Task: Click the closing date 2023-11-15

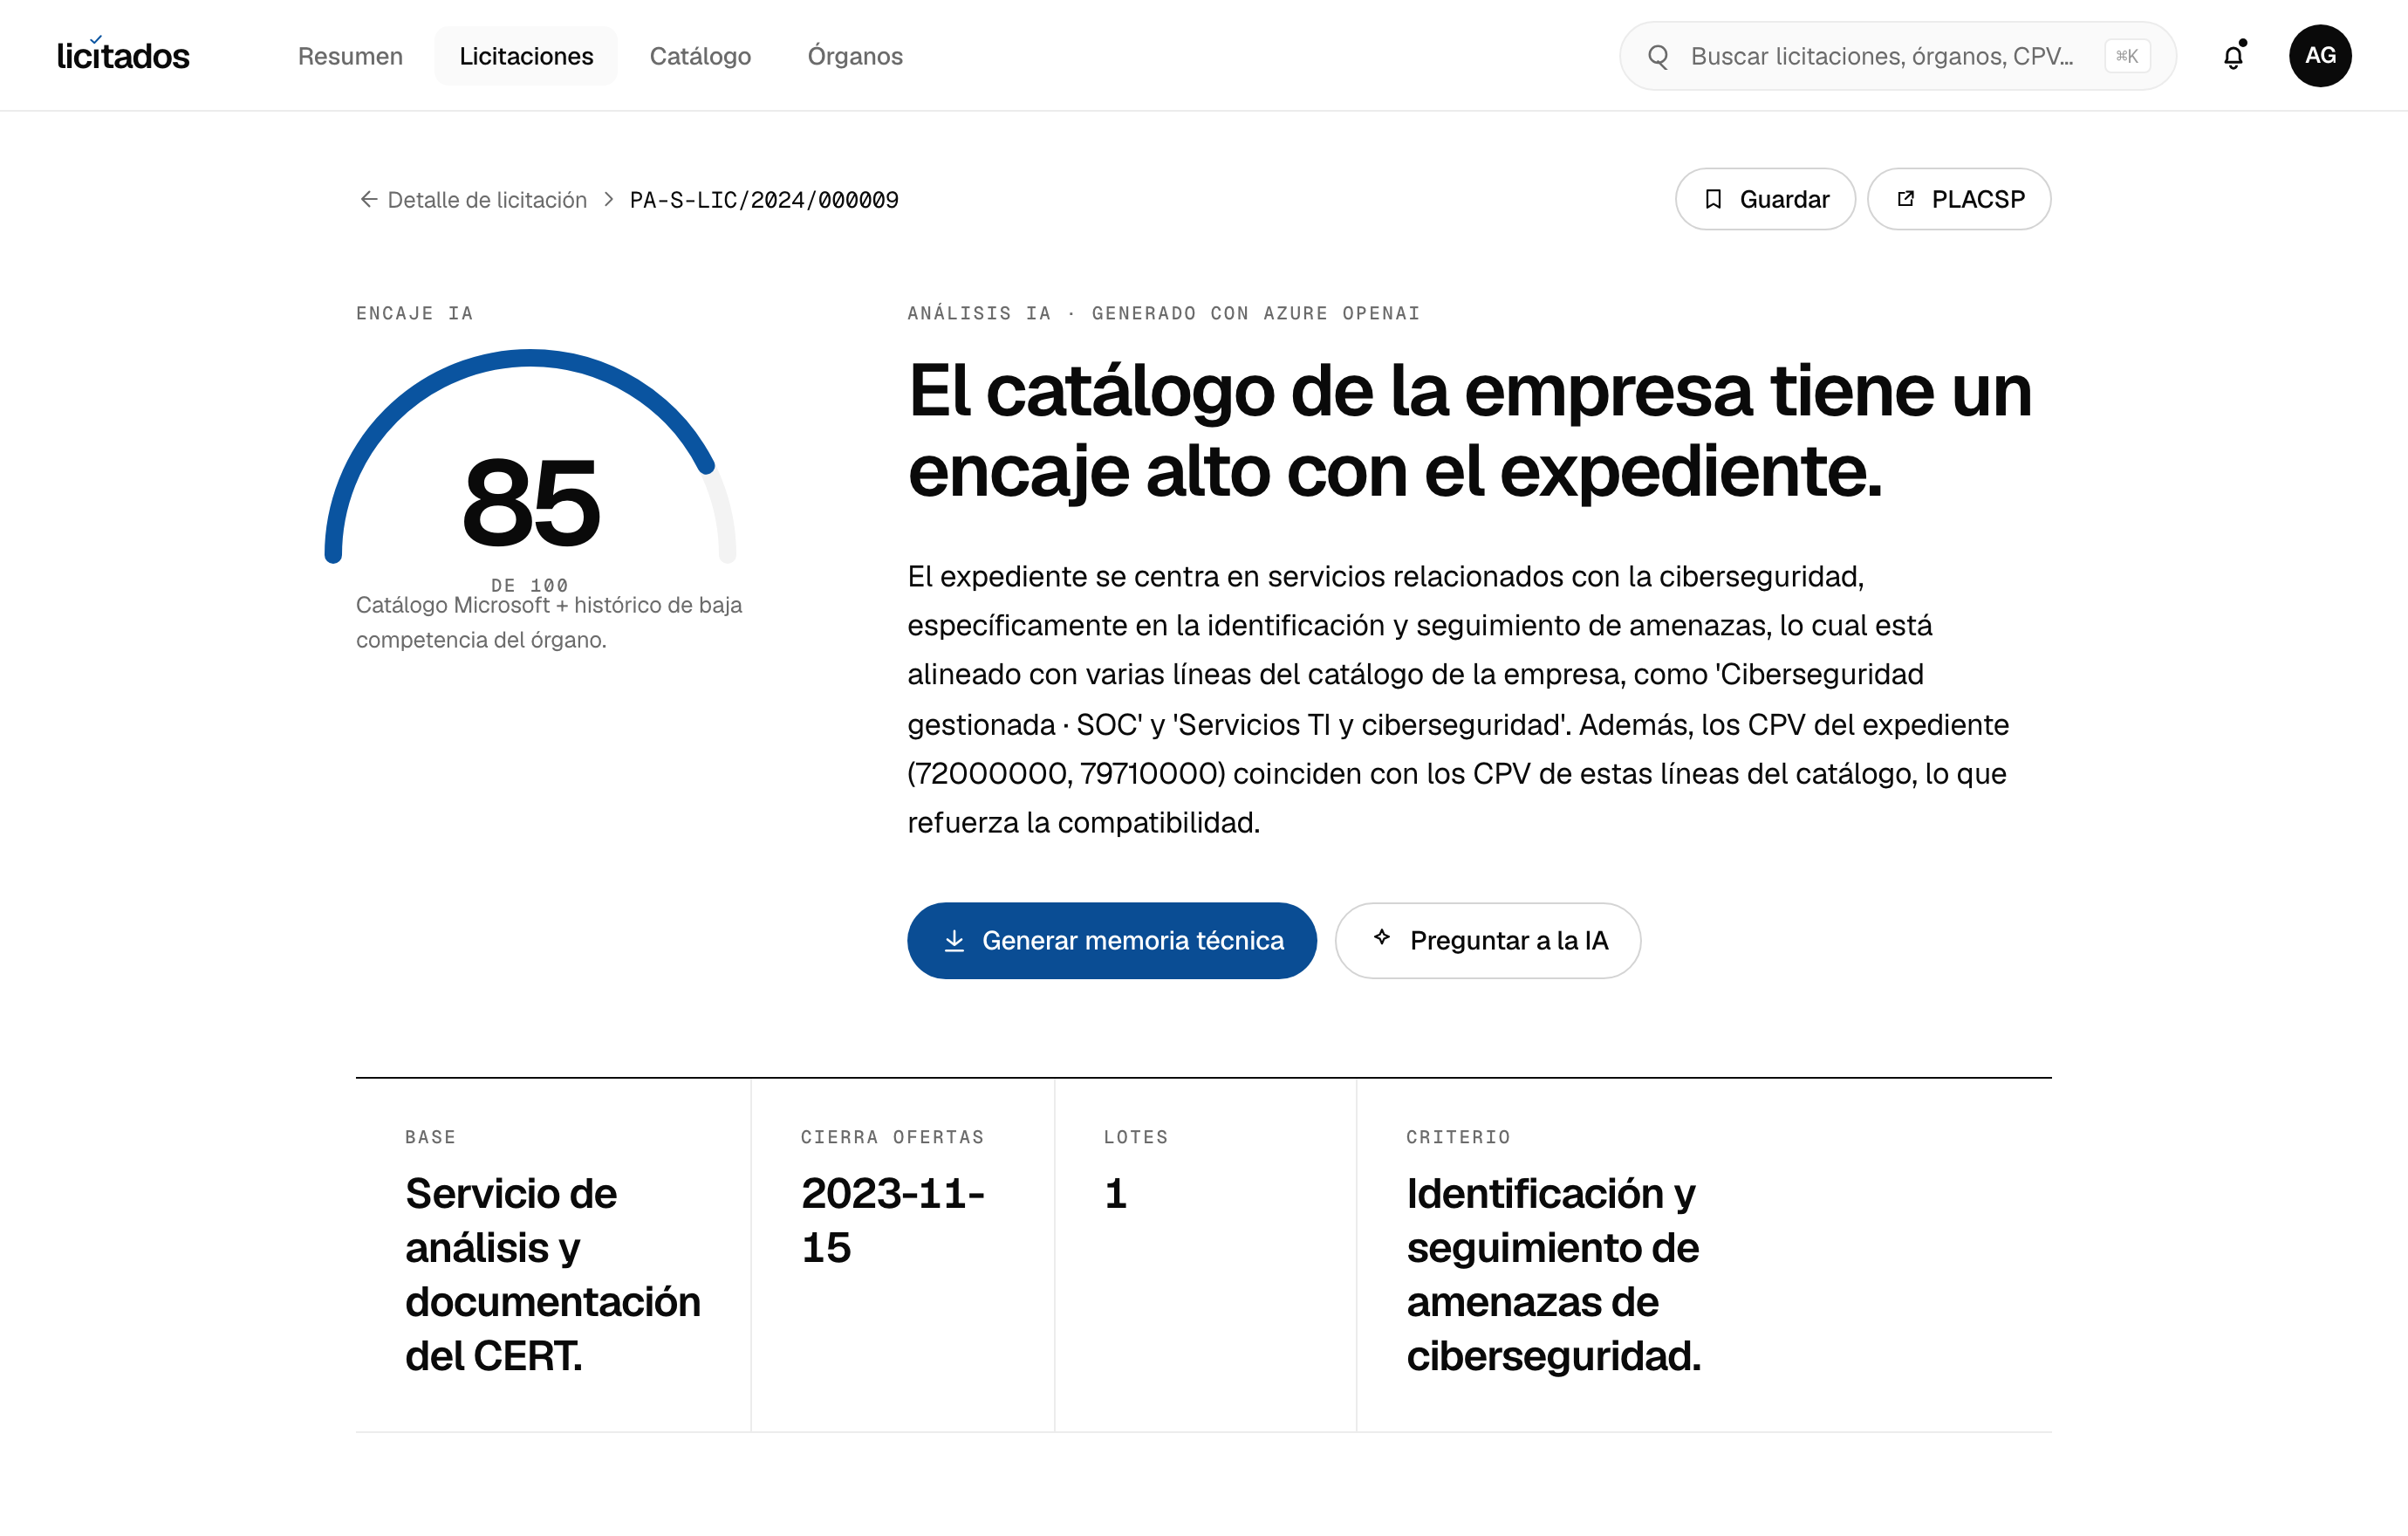Action: point(893,1220)
